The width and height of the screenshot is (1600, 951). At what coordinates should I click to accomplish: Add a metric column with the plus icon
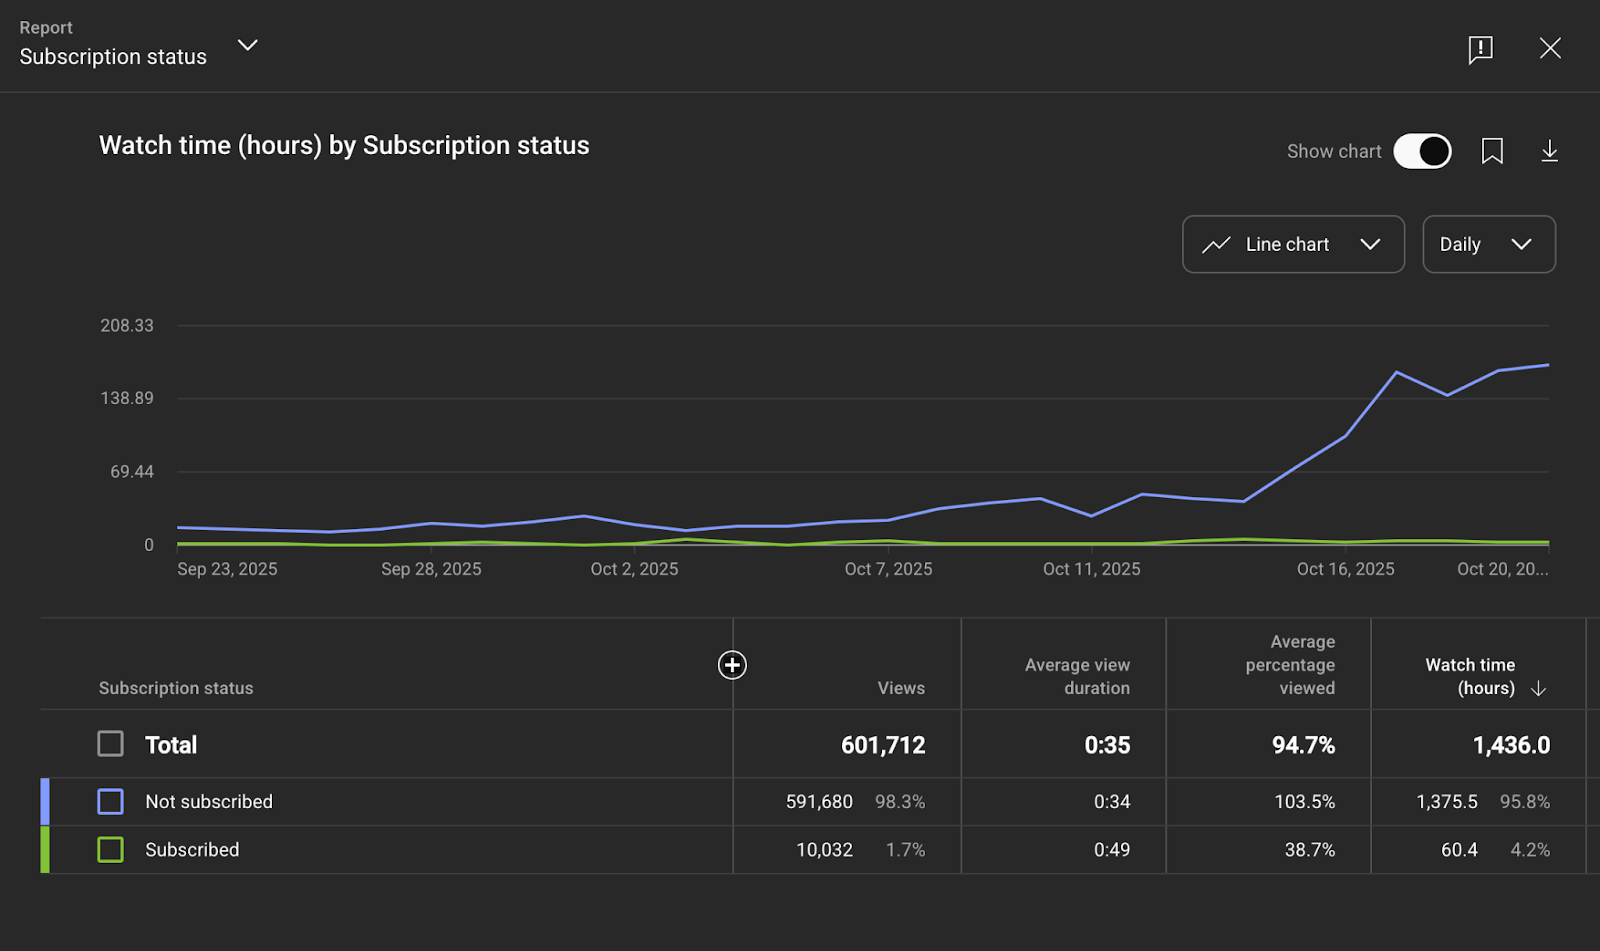[732, 664]
